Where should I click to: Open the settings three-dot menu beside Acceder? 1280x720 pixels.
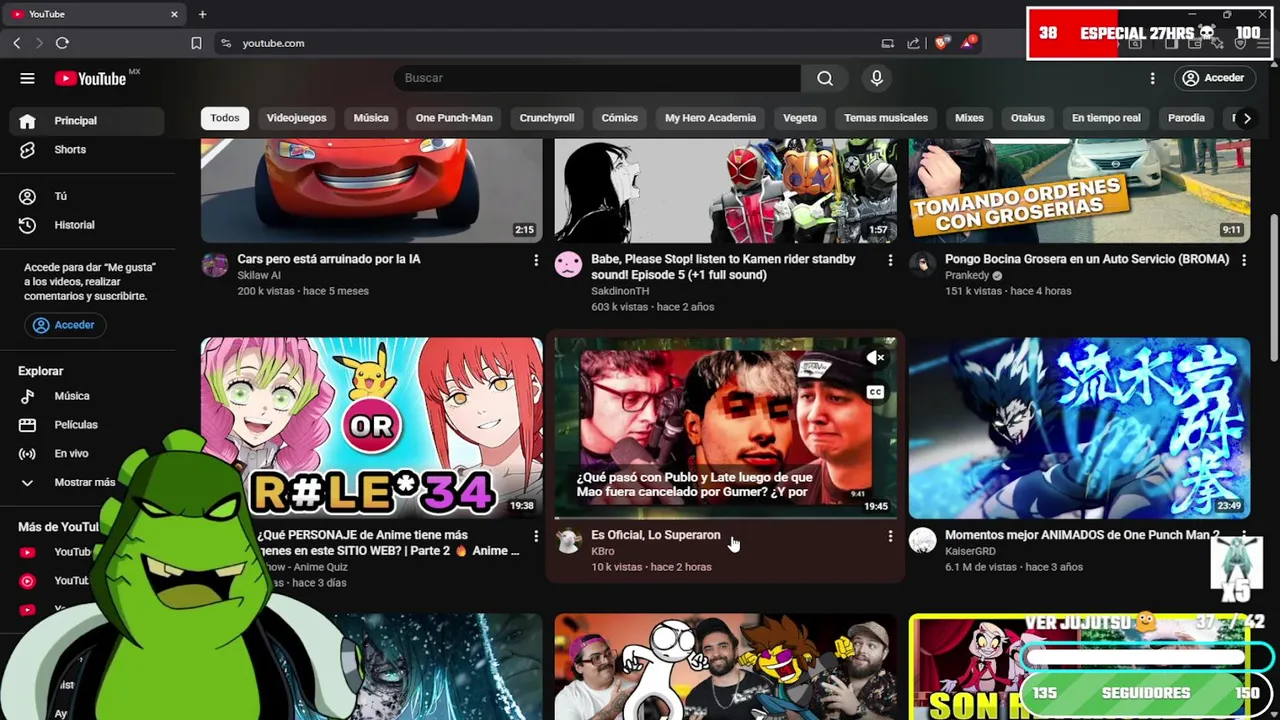pos(1152,78)
